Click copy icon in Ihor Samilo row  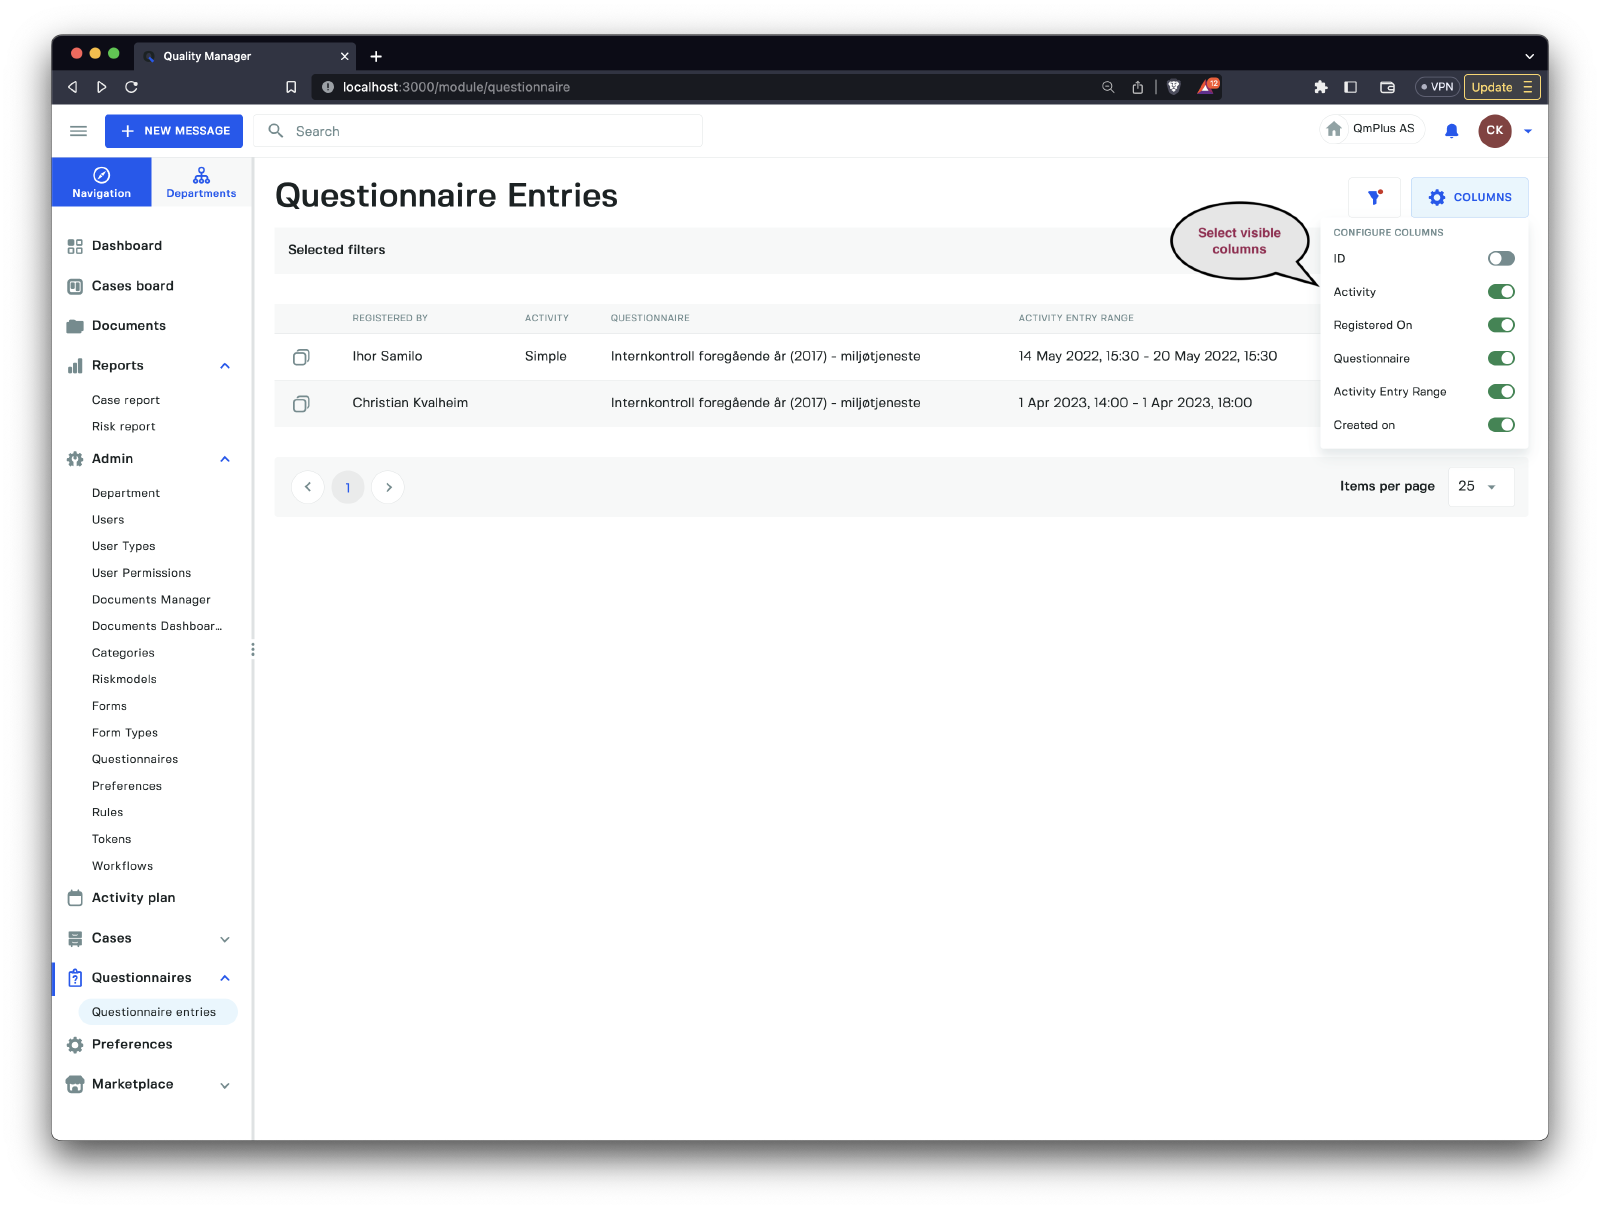(x=301, y=357)
